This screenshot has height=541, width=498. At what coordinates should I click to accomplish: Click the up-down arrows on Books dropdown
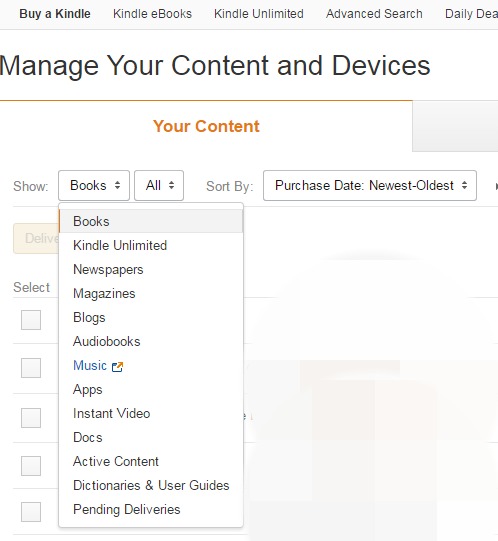click(x=117, y=185)
